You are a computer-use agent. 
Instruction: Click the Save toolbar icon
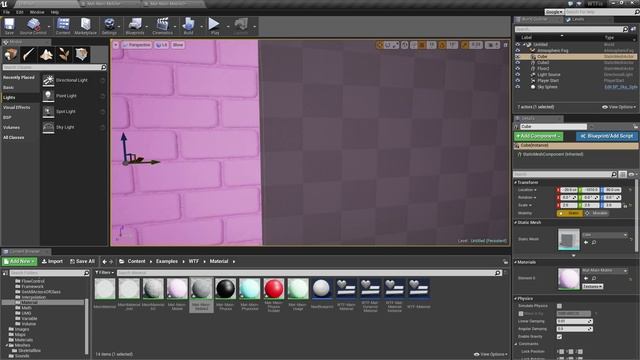9,26
